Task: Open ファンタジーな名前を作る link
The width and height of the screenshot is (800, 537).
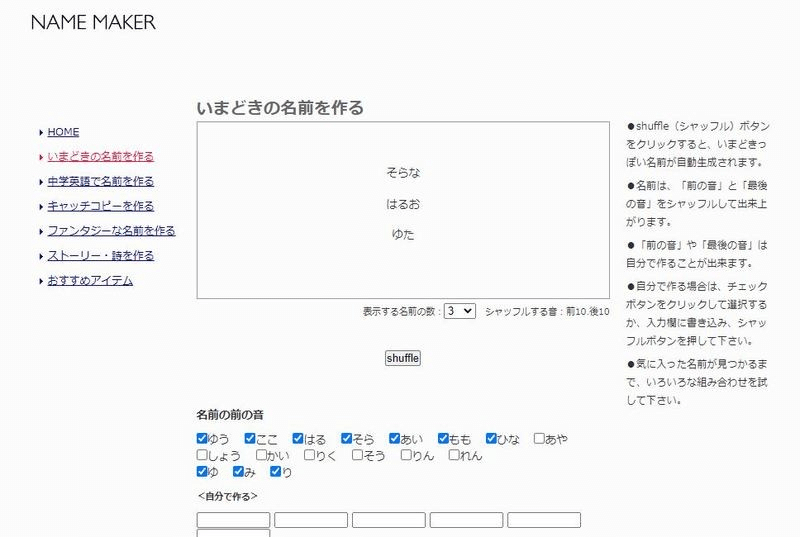Action: 111,231
